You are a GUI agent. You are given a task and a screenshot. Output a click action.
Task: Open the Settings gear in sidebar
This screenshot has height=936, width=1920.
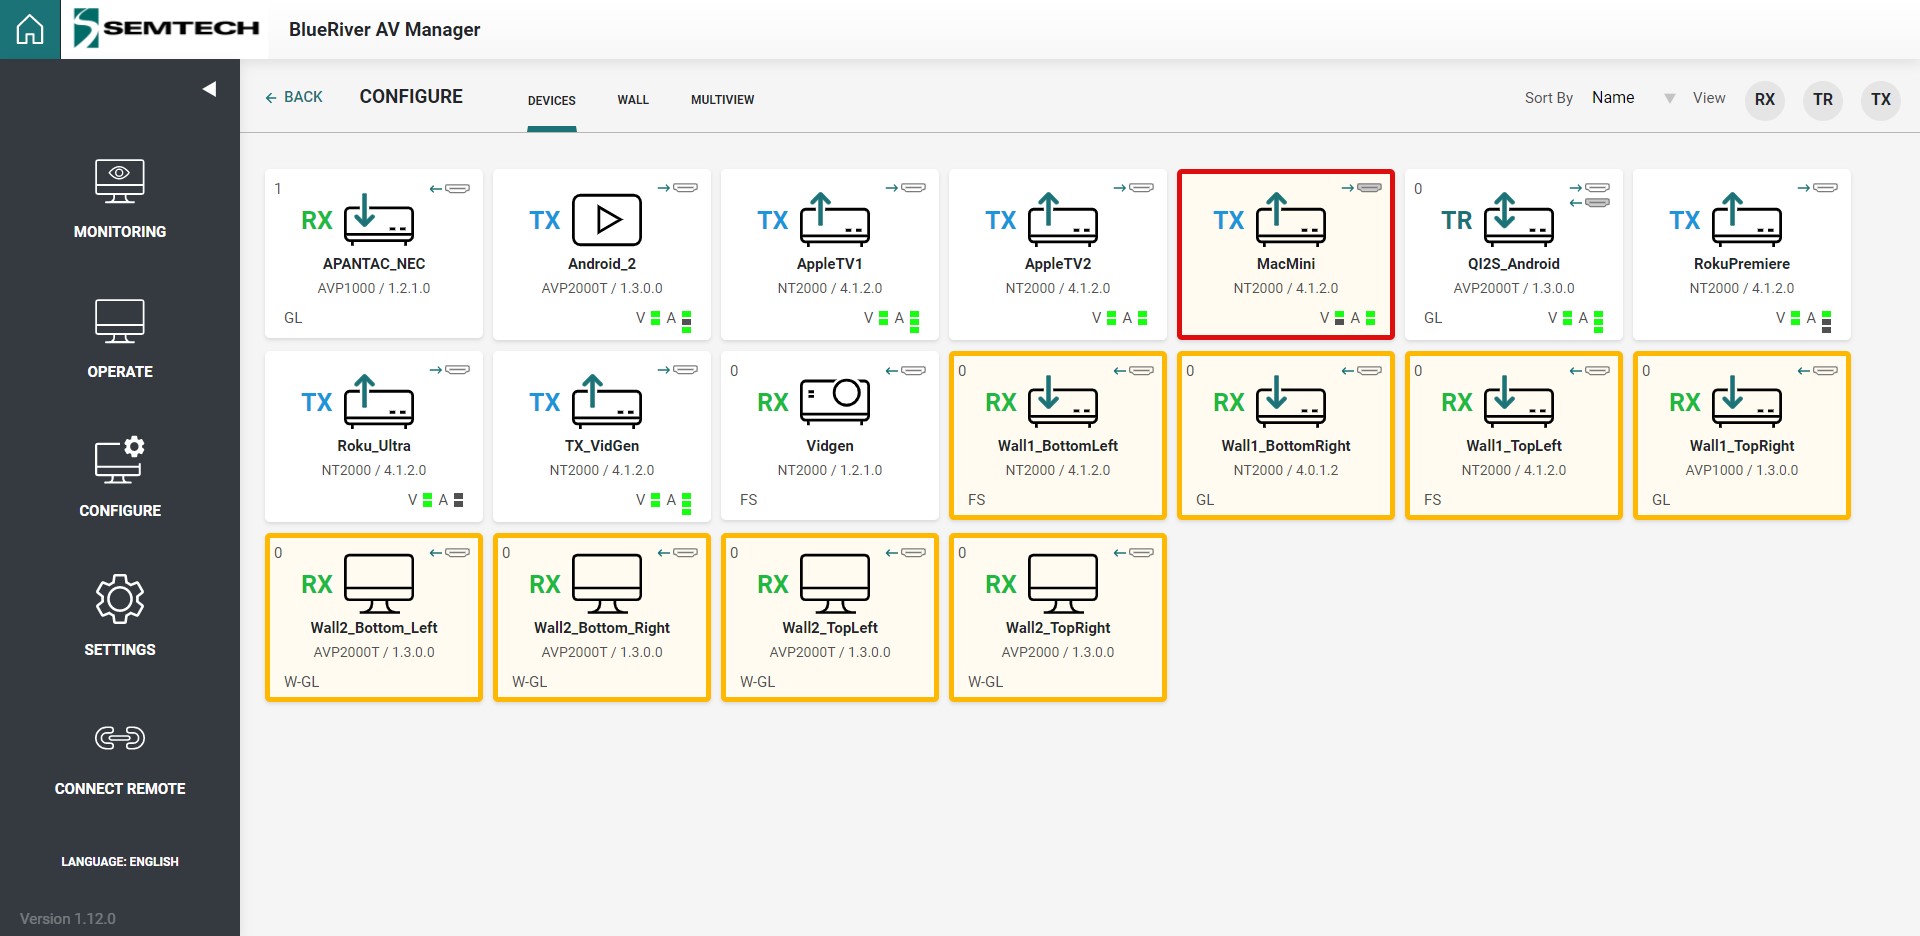[120, 598]
